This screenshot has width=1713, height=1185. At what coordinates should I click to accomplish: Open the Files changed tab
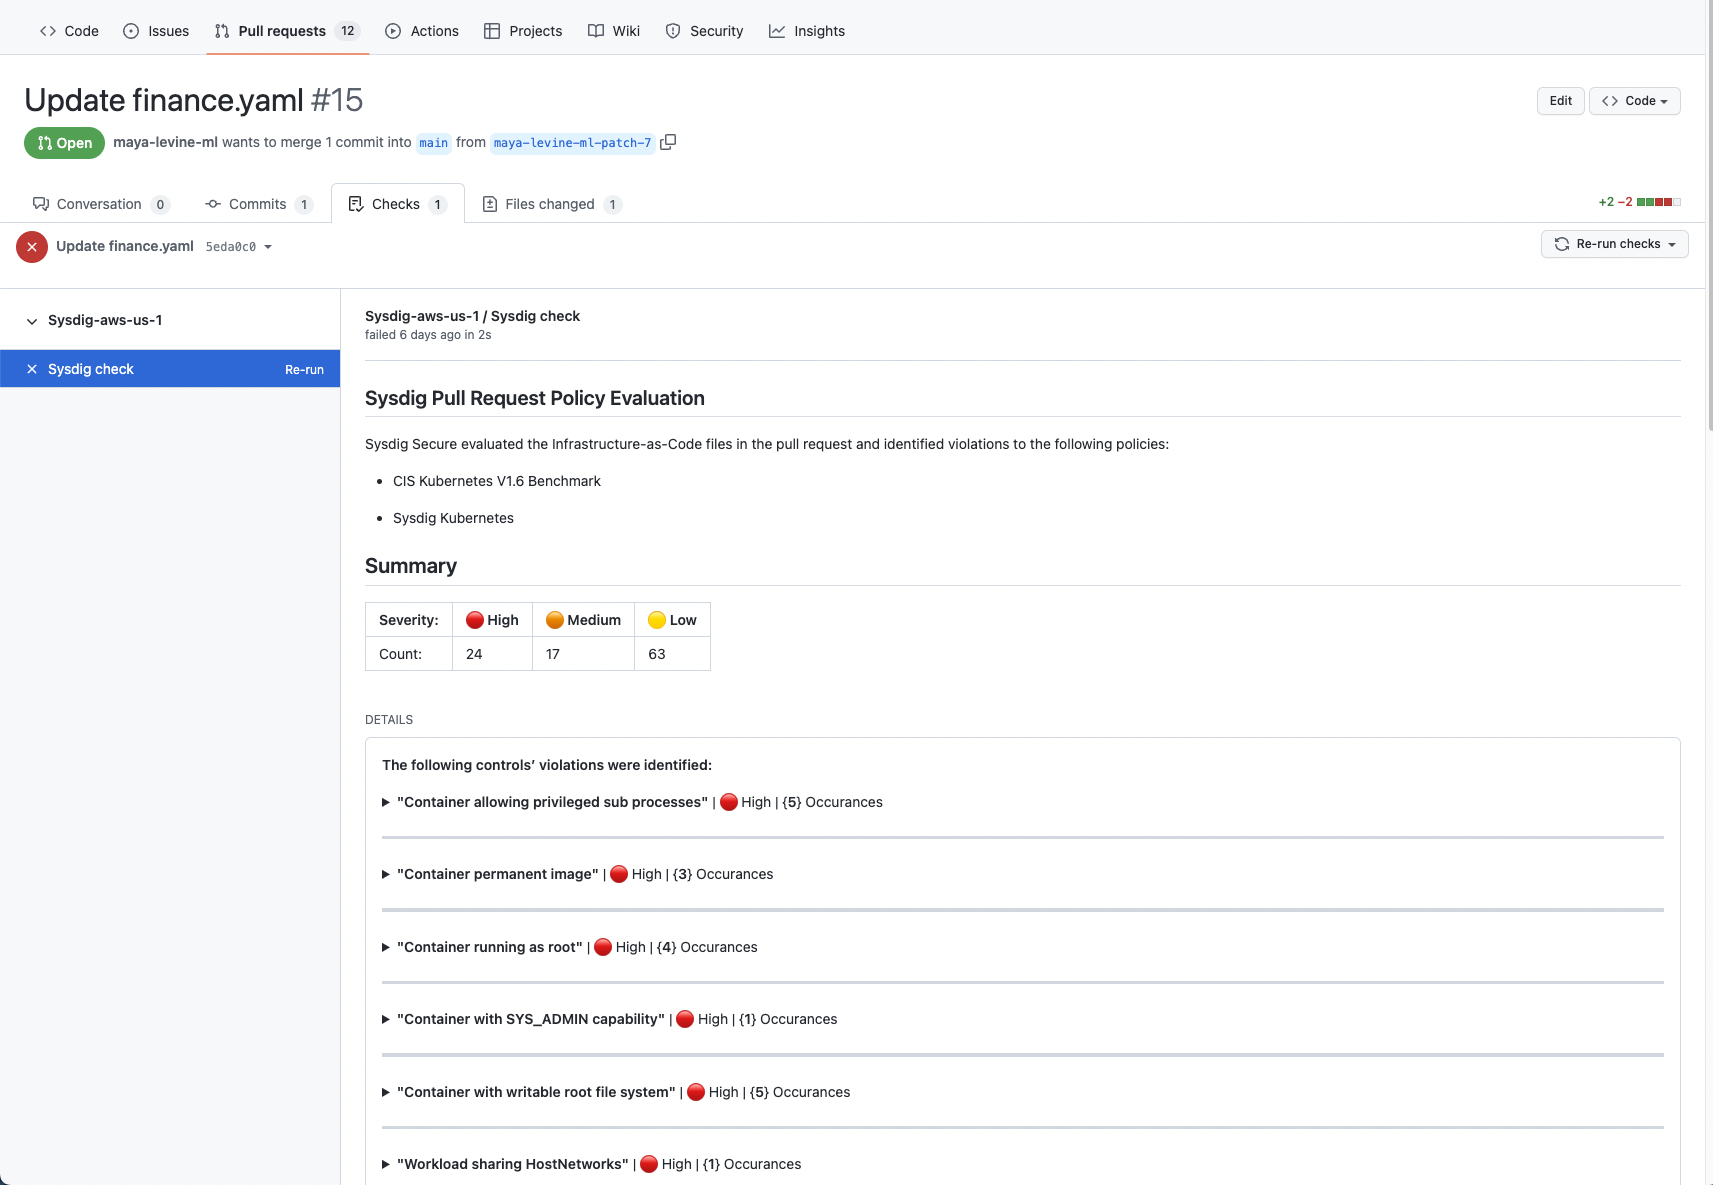pos(551,204)
